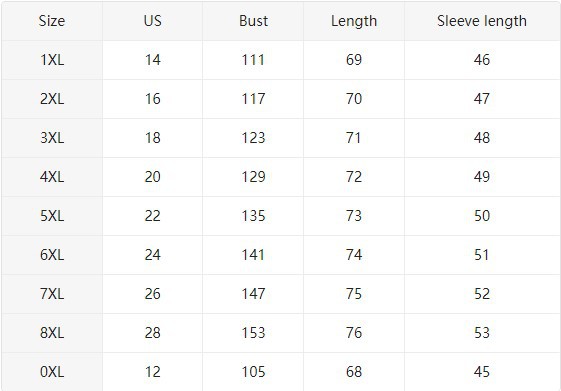Screen dimensions: 561x391
Task: Click the 5XL size cell
Action: 52,216
